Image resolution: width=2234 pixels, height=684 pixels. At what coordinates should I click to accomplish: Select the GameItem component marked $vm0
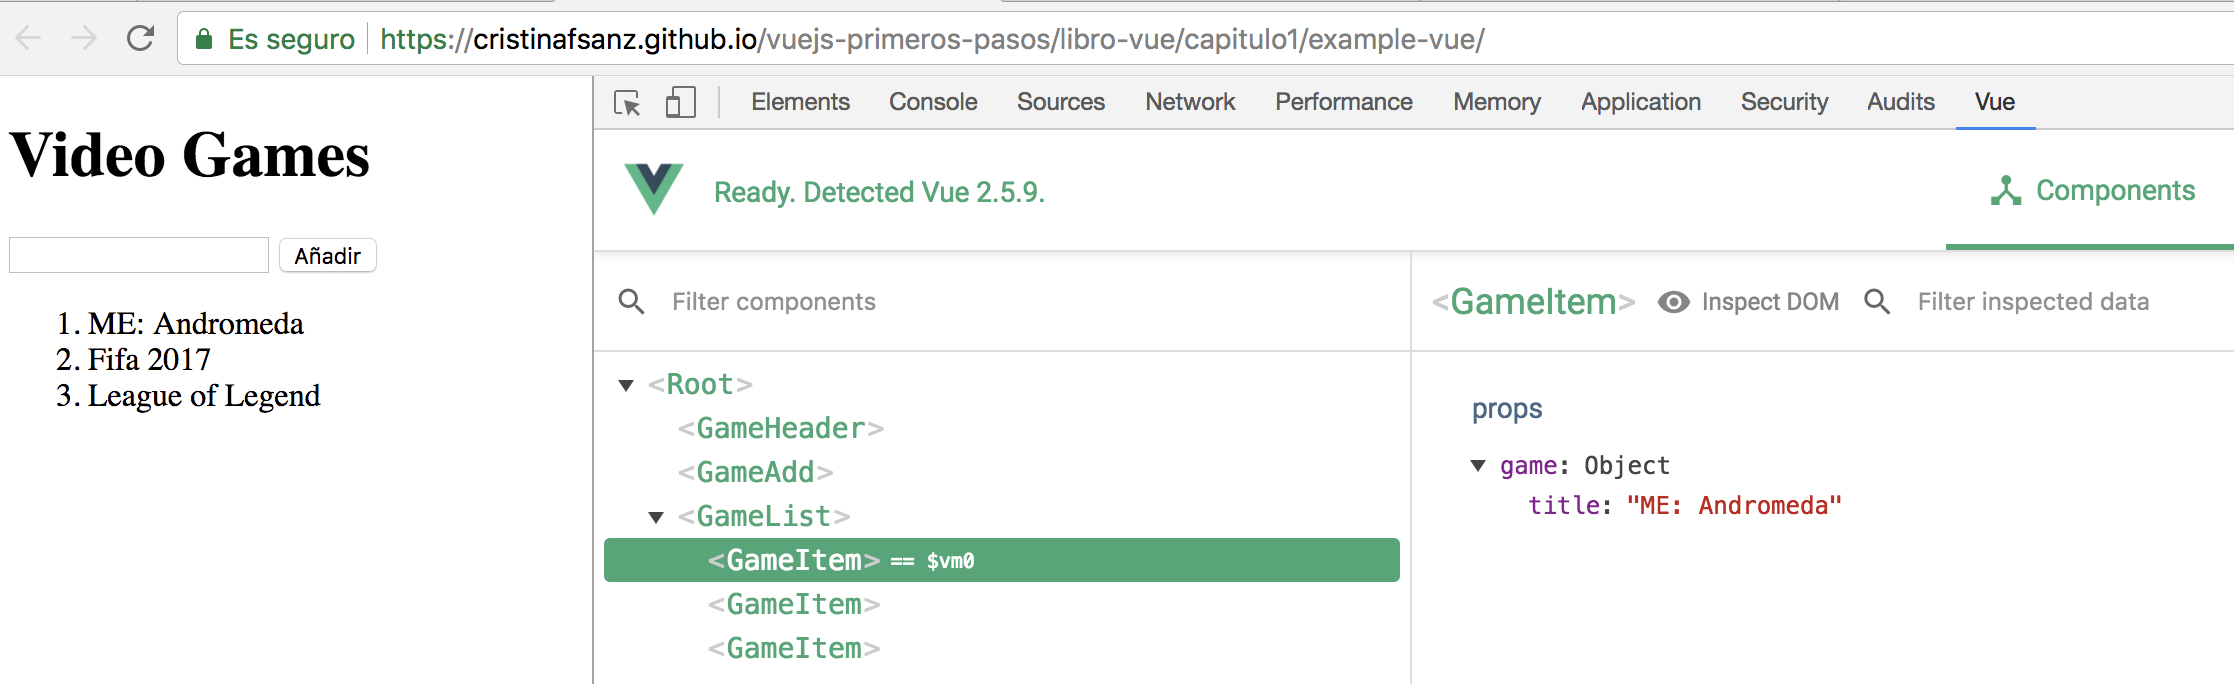793,560
